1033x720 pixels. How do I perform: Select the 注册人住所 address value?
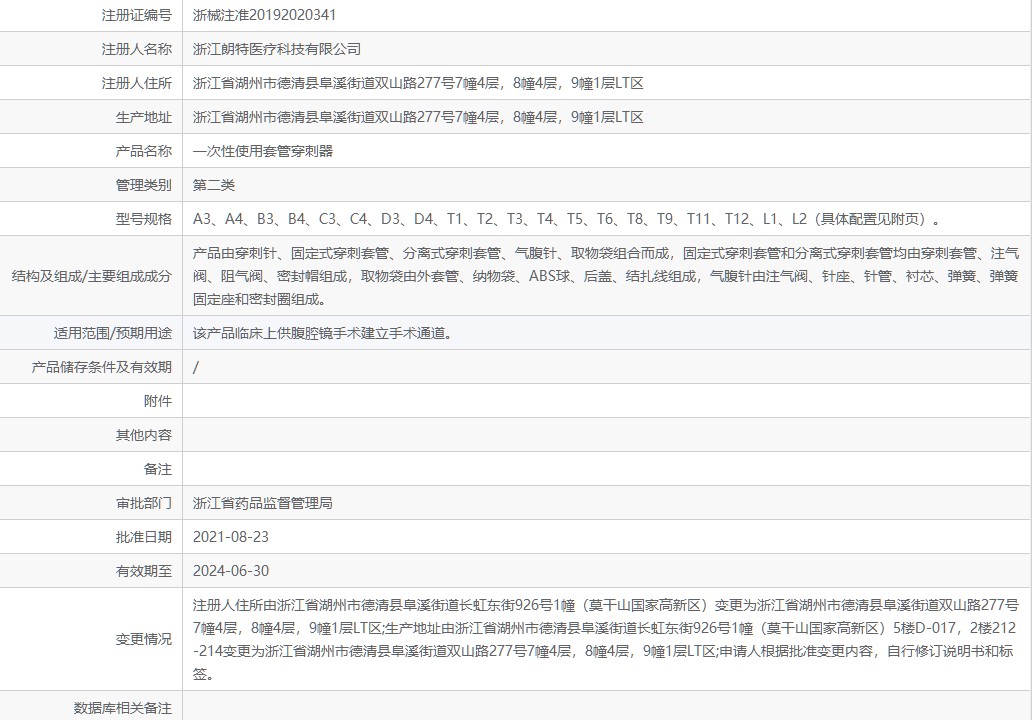coord(418,84)
